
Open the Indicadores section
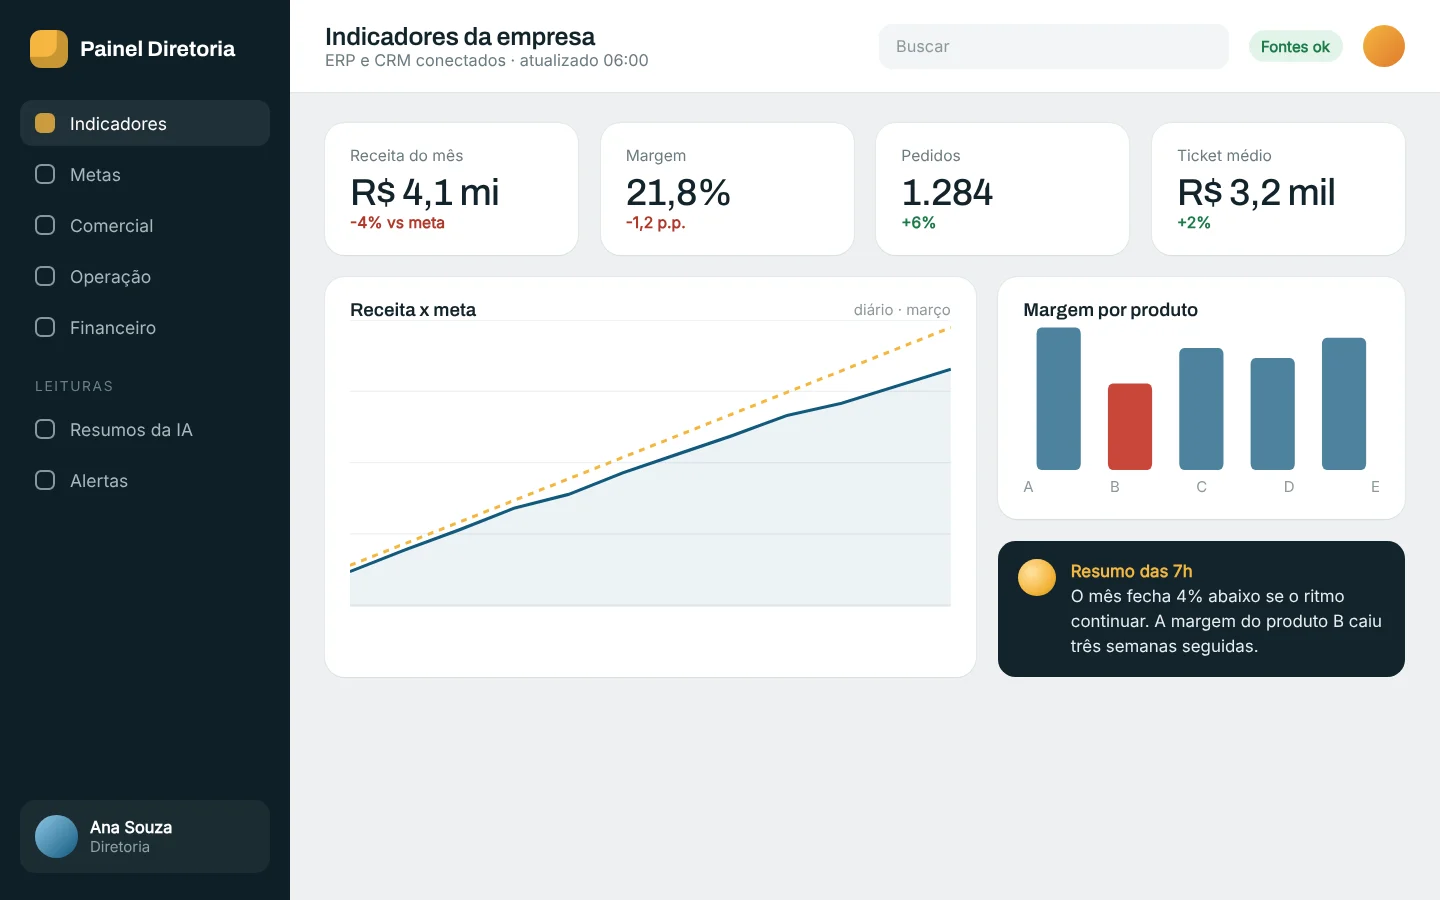145,123
